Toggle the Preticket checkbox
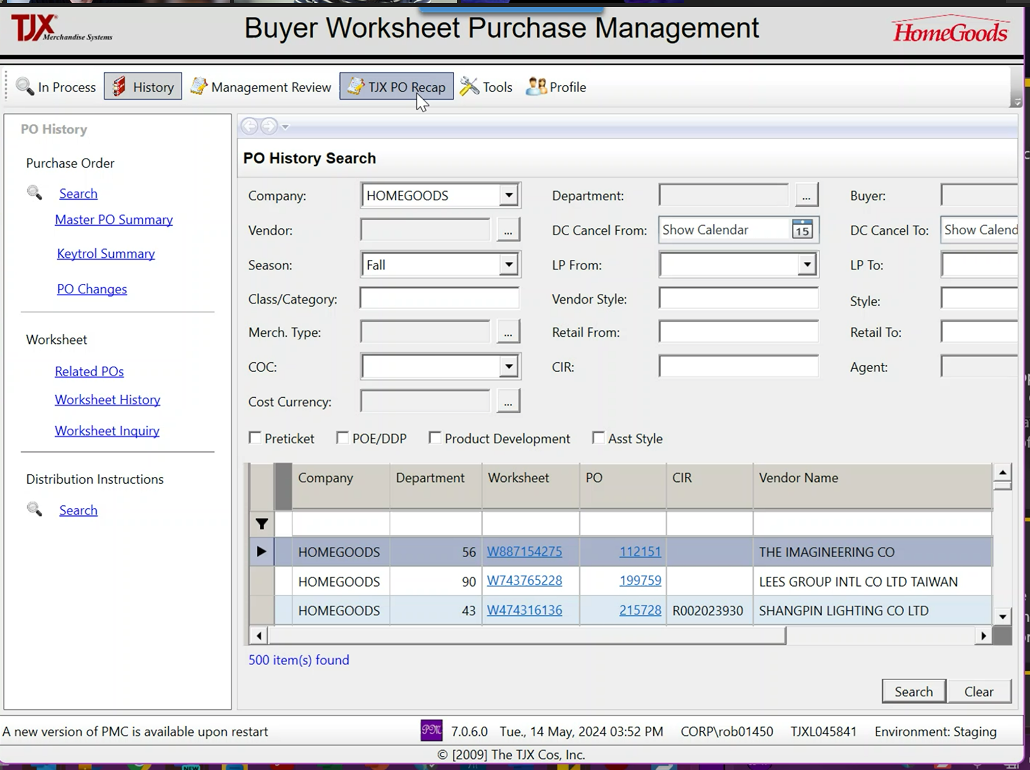This screenshot has height=770, width=1030. coord(255,438)
